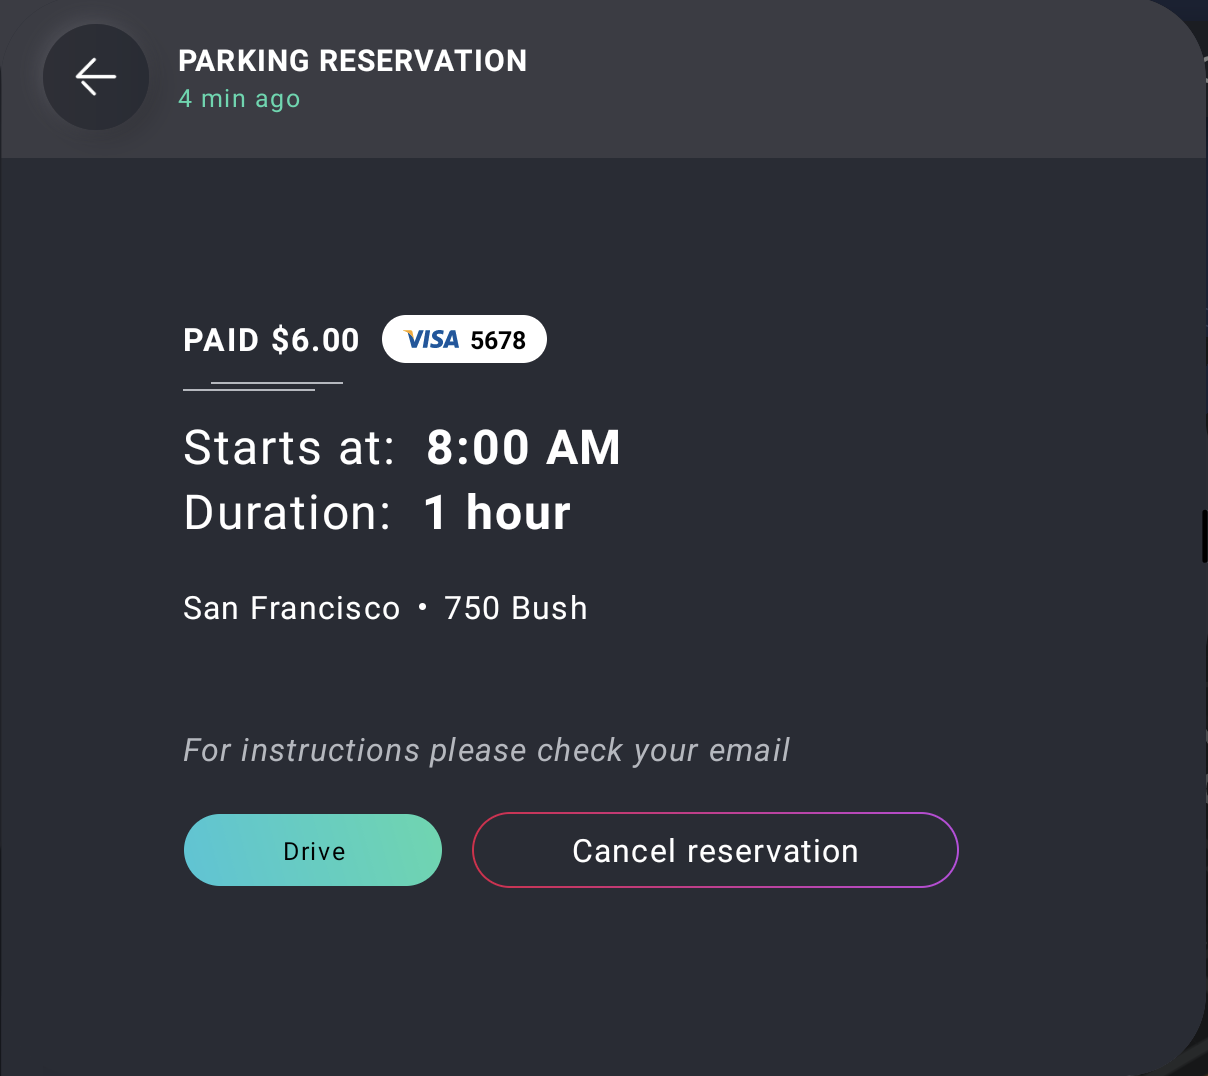Click the decorative underline below PAID
The image size is (1208, 1076).
(x=263, y=386)
